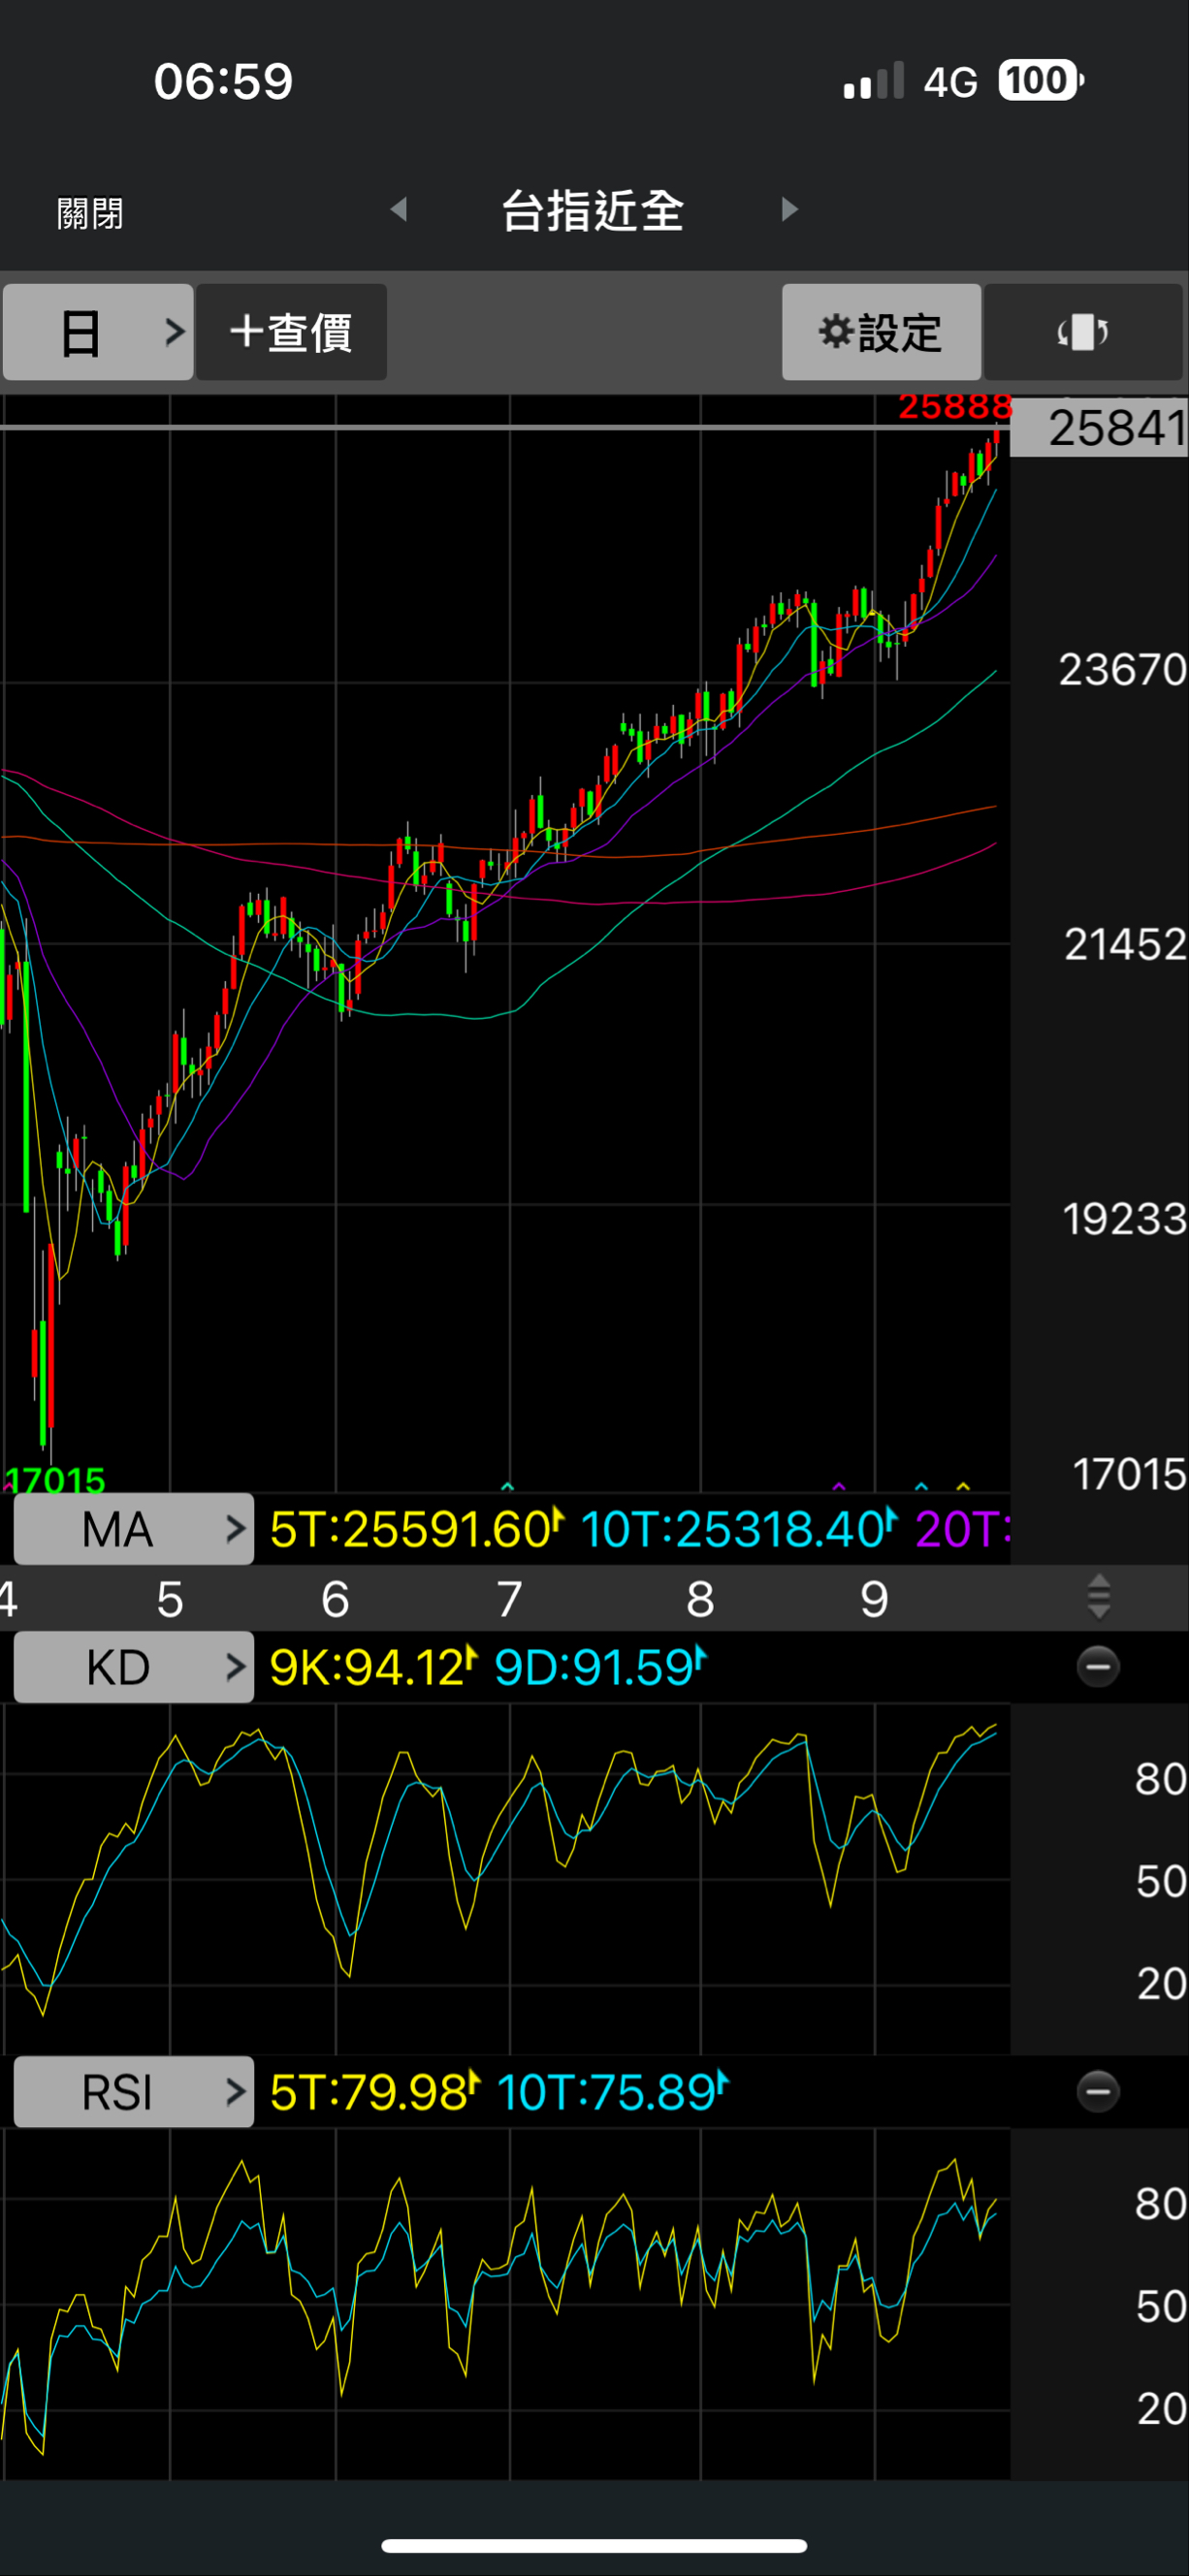Tap the green 17015 low price label

55,1480
